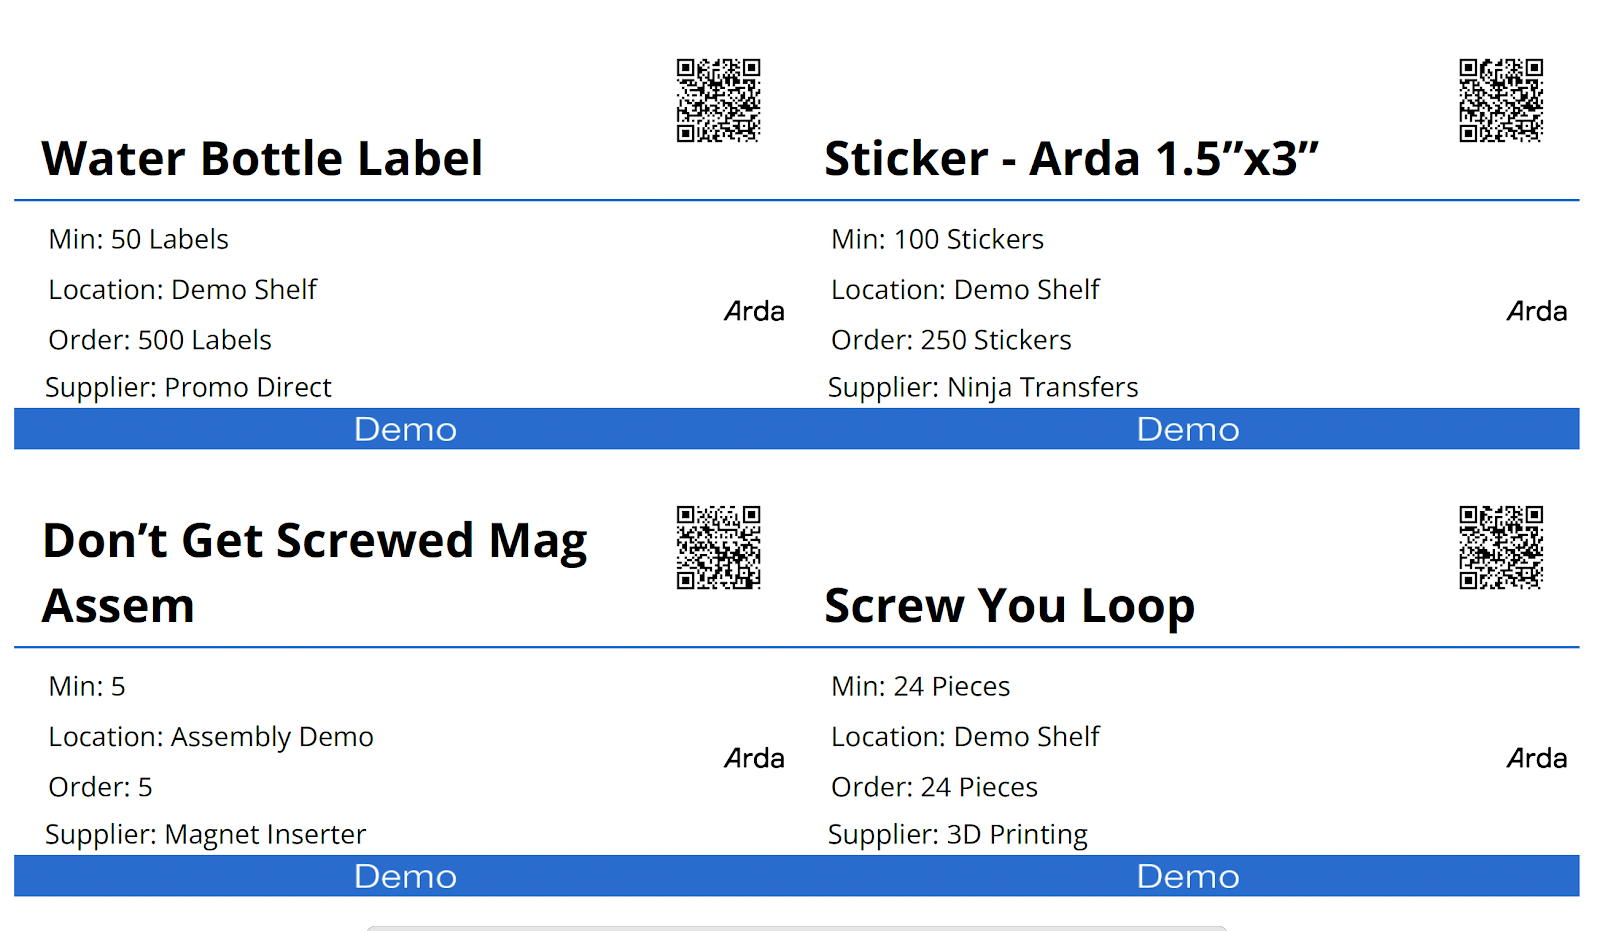Click the Arda logo on the Mag Assem card
The height and width of the screenshot is (931, 1600).
(x=754, y=759)
